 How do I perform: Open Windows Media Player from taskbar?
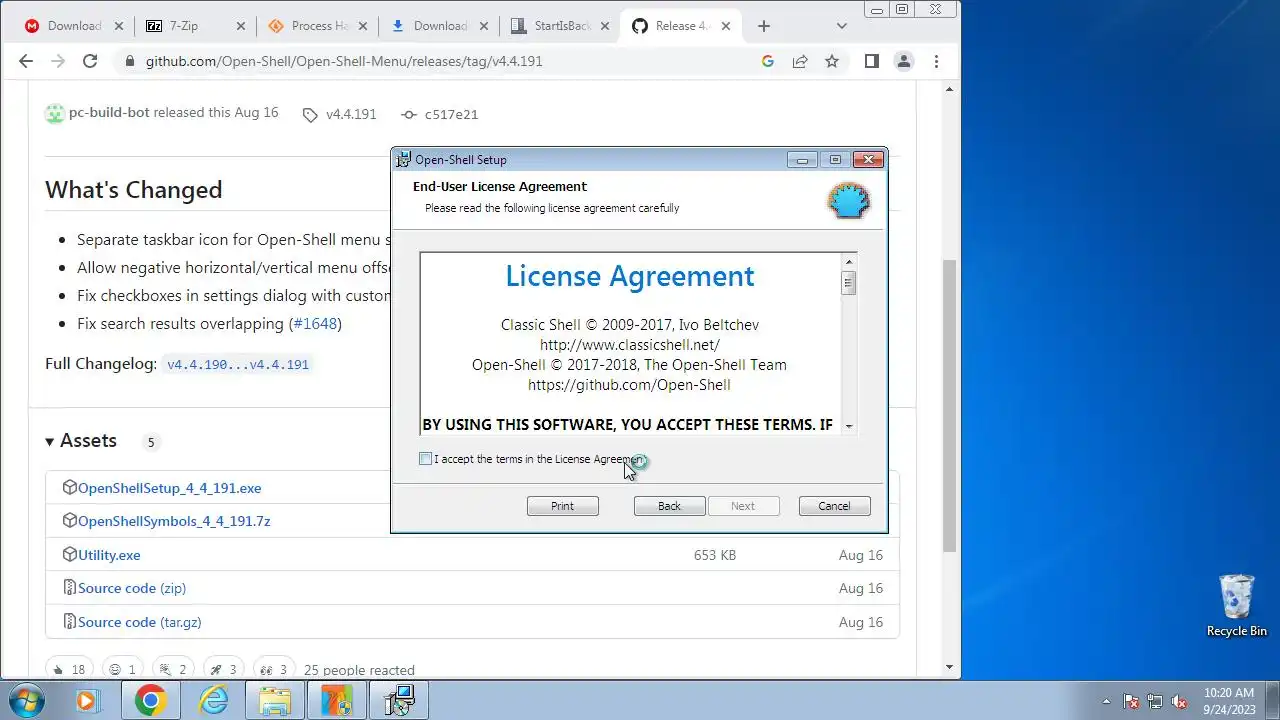point(88,700)
